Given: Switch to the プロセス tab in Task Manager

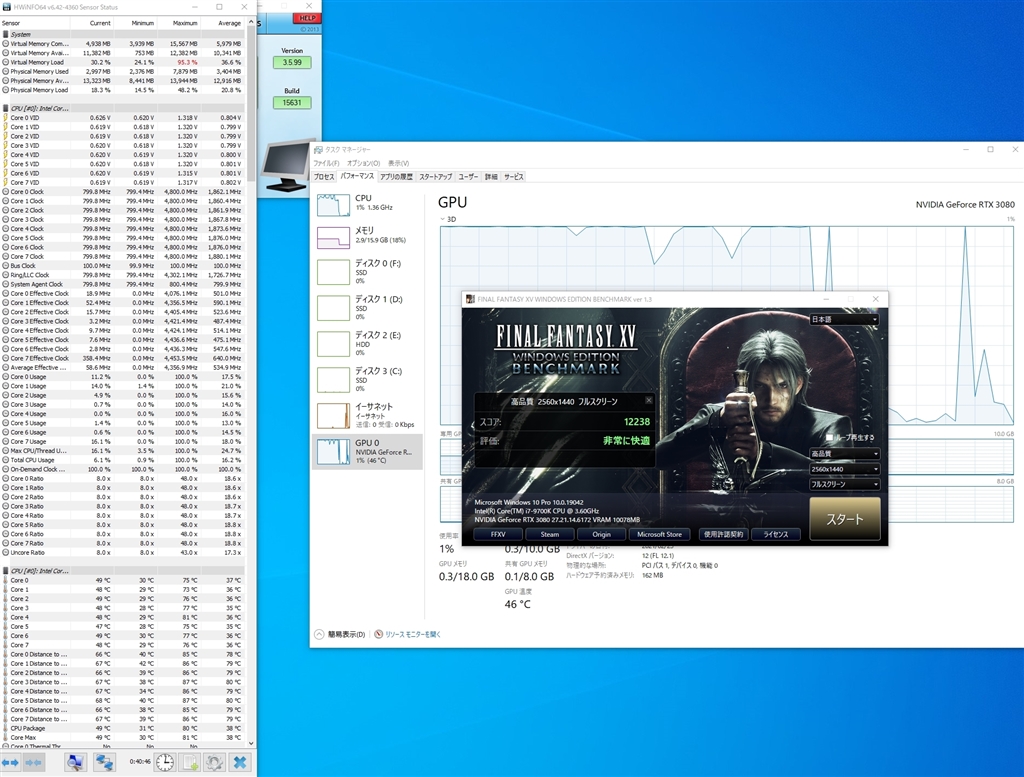Looking at the screenshot, I should click(324, 176).
